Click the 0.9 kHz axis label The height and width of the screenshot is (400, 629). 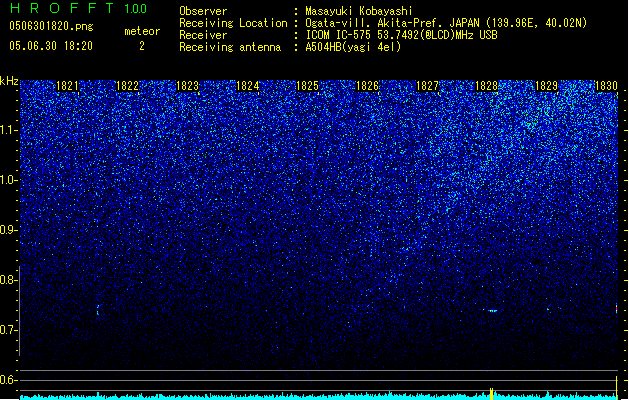[x=9, y=230]
